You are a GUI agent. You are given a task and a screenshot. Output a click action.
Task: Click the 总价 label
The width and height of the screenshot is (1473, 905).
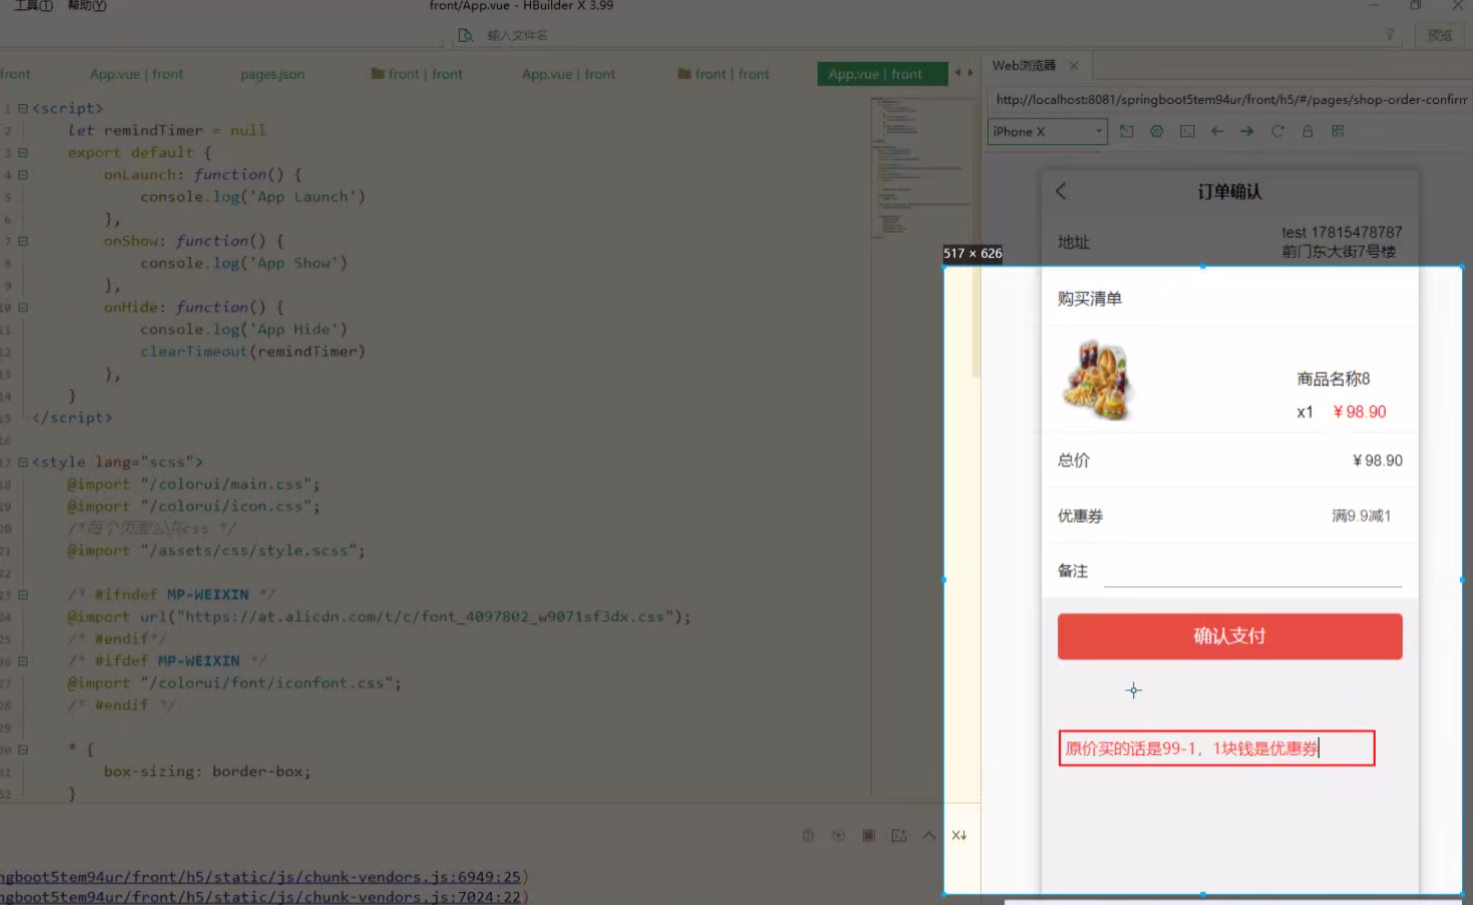click(x=1074, y=461)
